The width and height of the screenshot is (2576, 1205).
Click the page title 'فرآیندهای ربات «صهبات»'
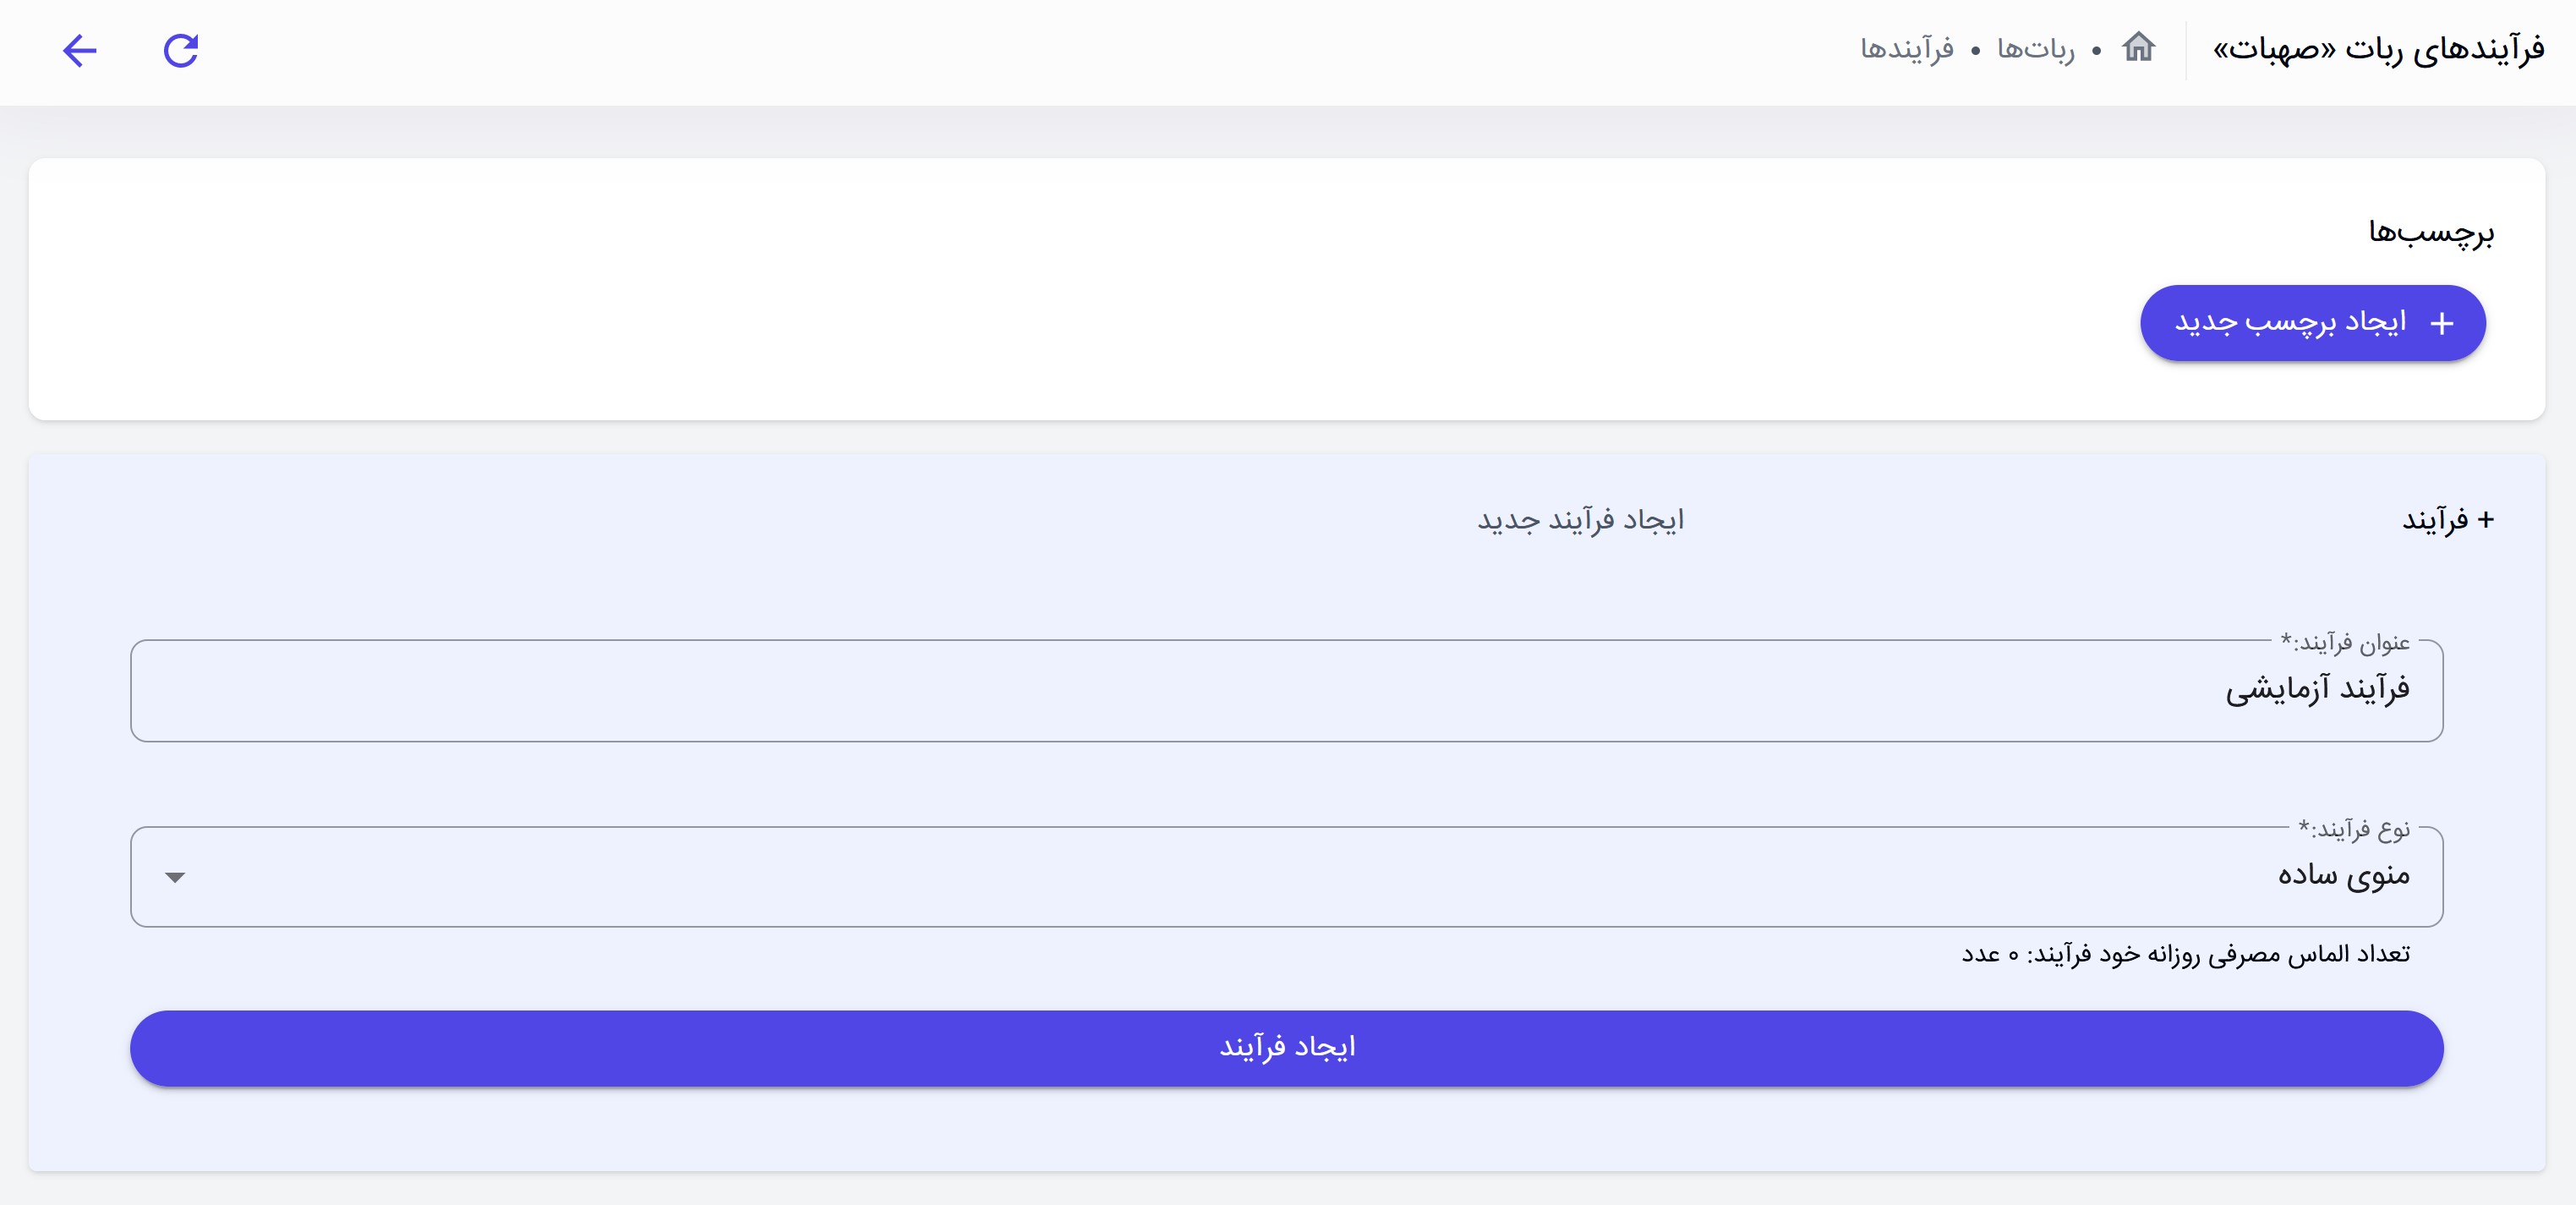pyautogui.click(x=2378, y=49)
